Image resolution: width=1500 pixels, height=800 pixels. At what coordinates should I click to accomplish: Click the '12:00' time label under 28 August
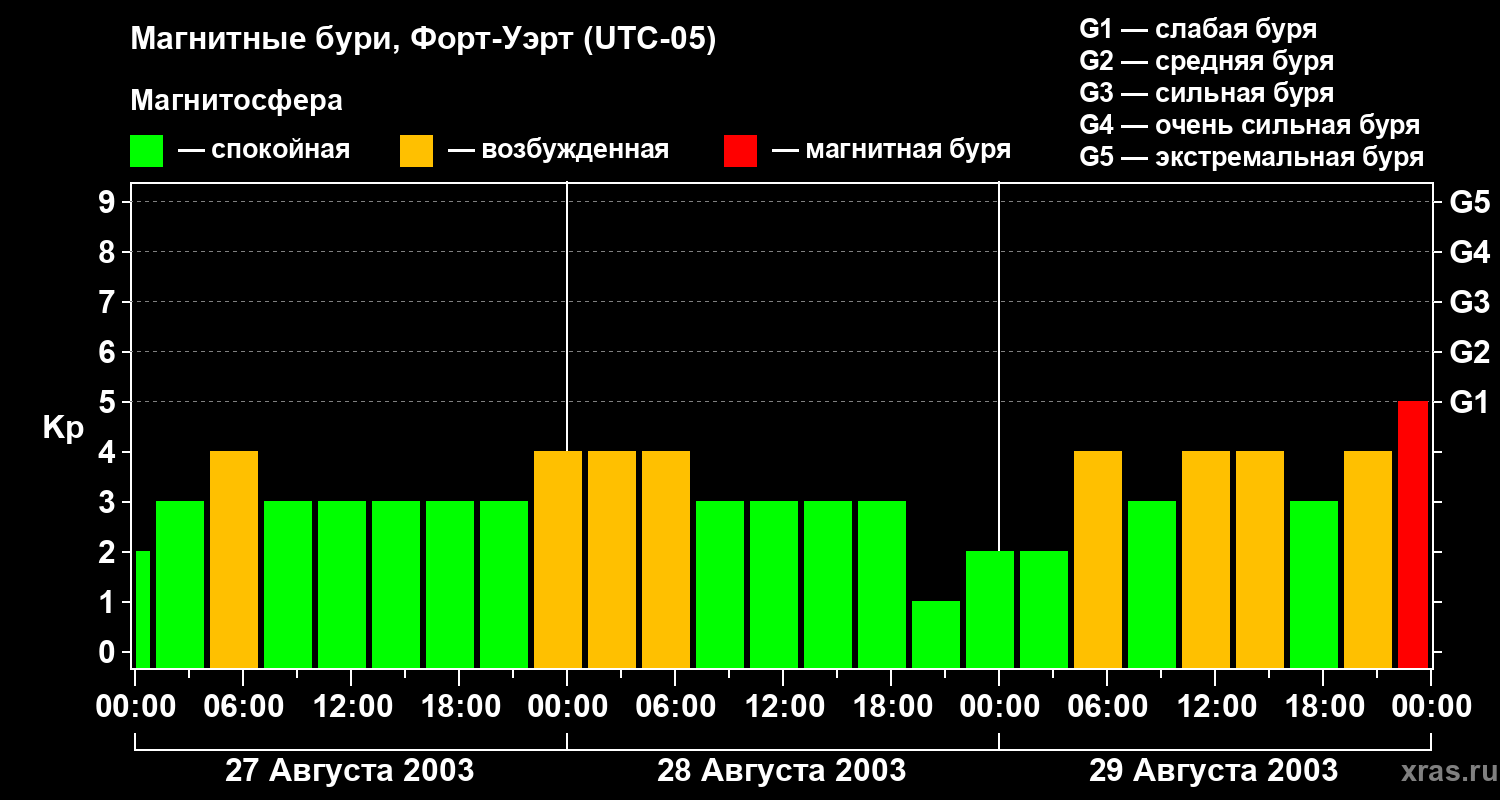[783, 706]
